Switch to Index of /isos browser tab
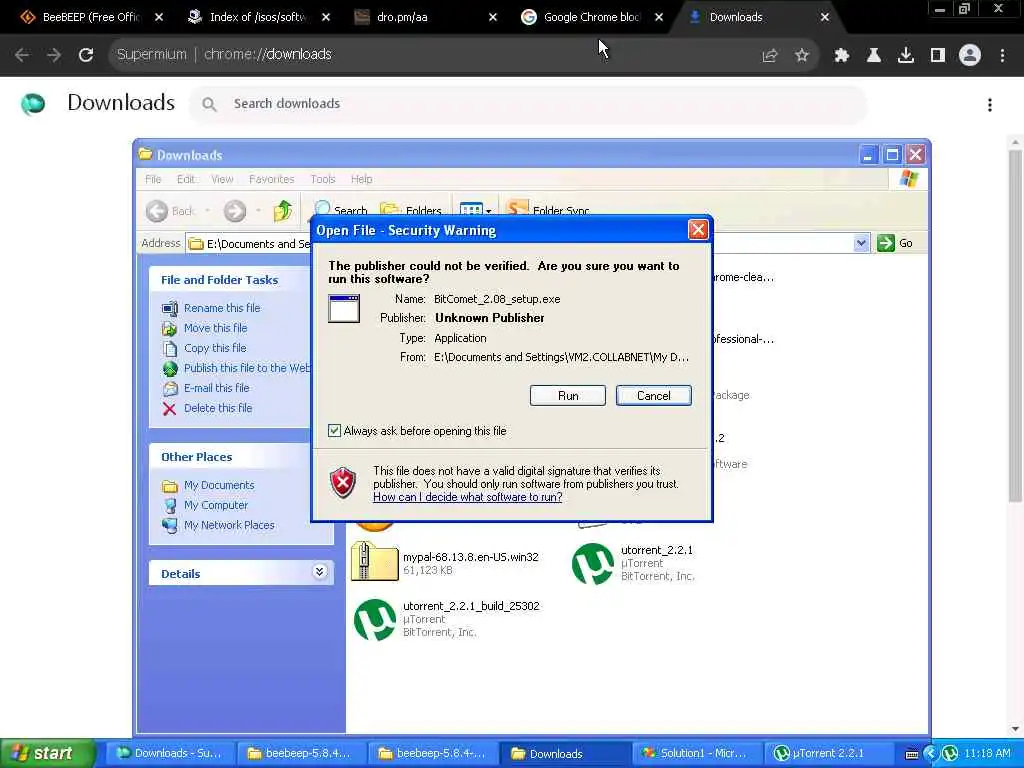This screenshot has height=768, width=1024. tap(258, 17)
